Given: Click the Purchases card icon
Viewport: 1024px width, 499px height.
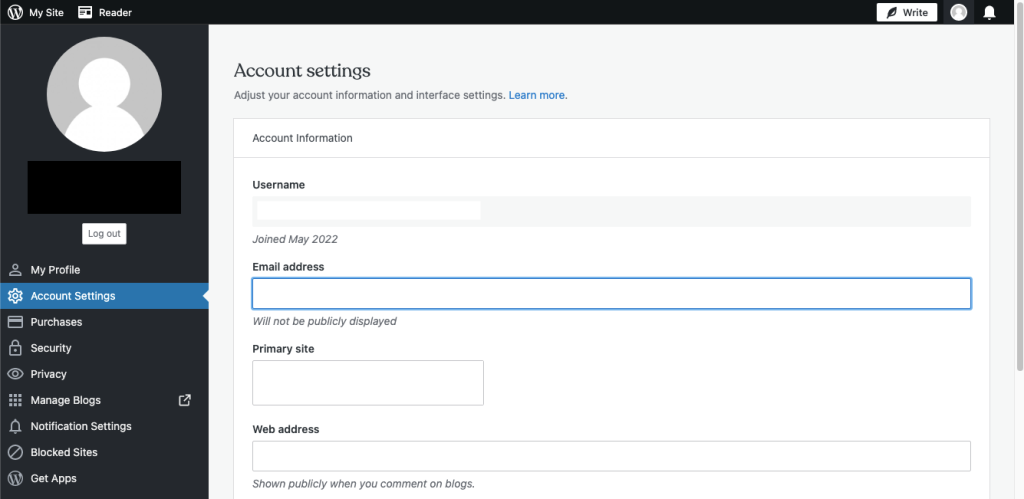Looking at the screenshot, I should coord(15,322).
